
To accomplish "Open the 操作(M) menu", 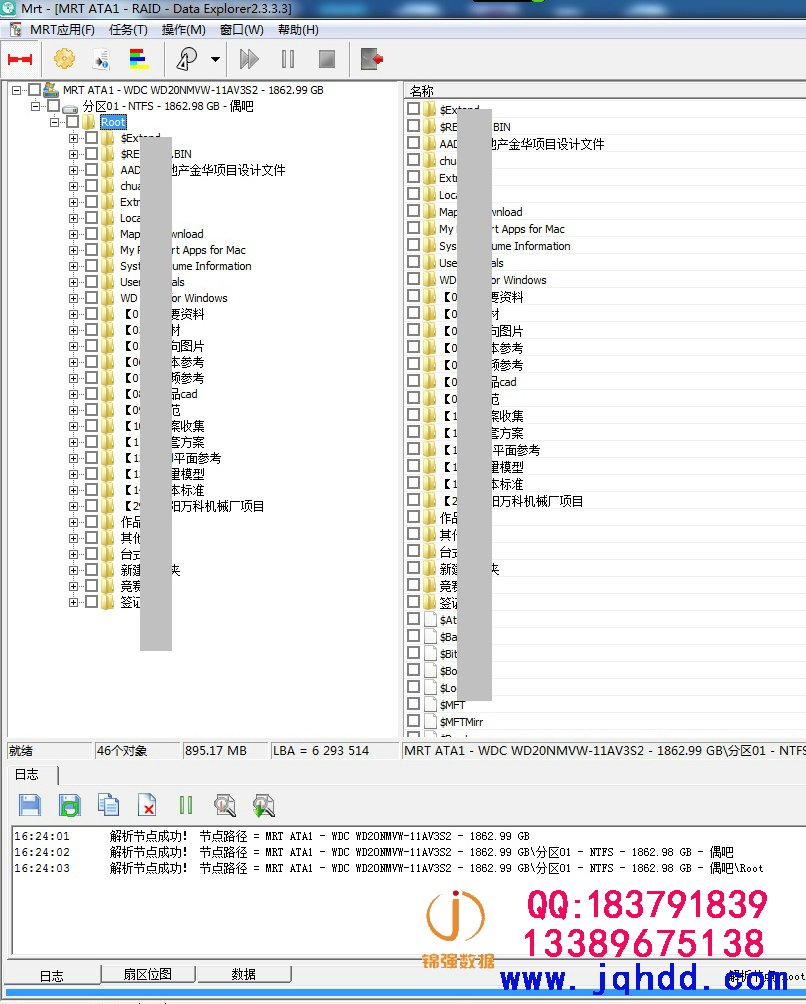I will pos(183,30).
